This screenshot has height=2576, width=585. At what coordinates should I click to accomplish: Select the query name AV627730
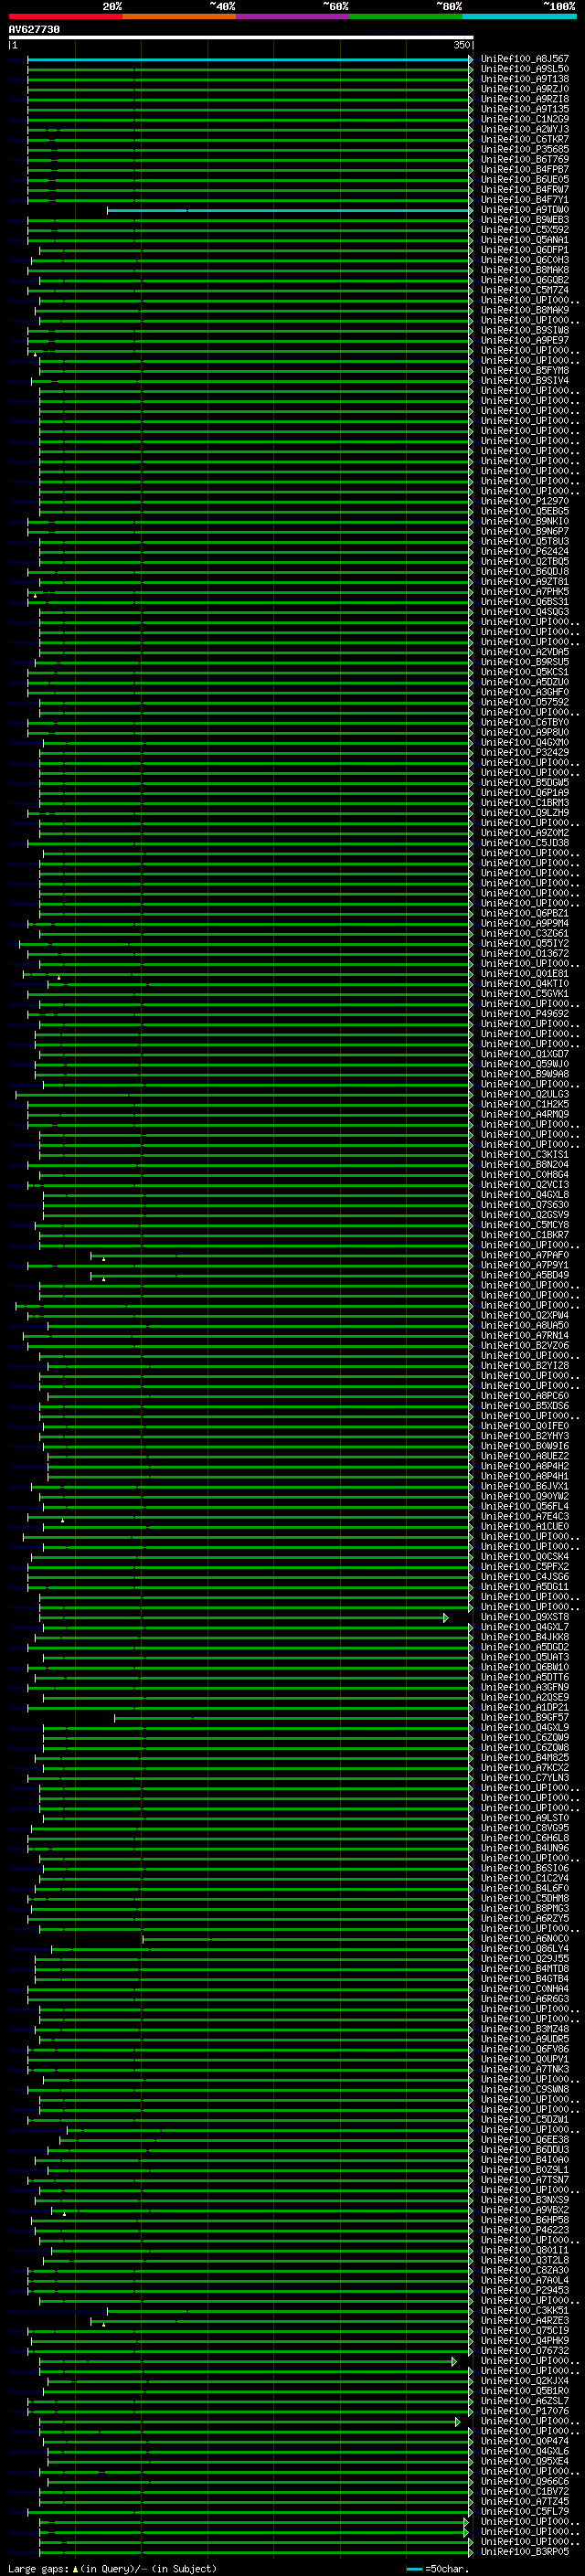coord(34,30)
